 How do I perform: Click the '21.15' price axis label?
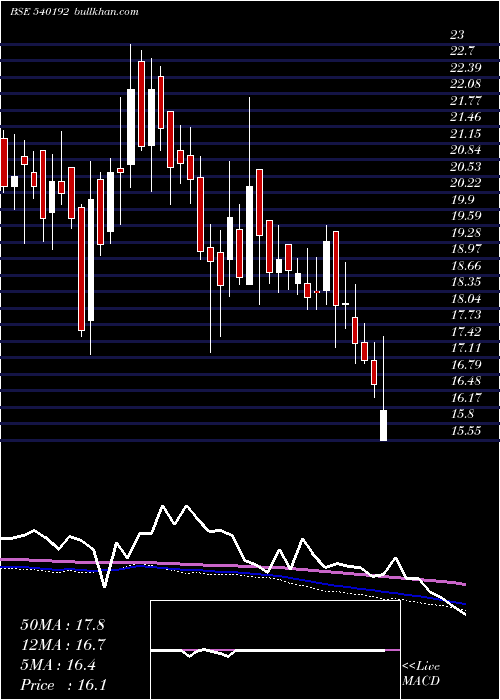[466, 133]
